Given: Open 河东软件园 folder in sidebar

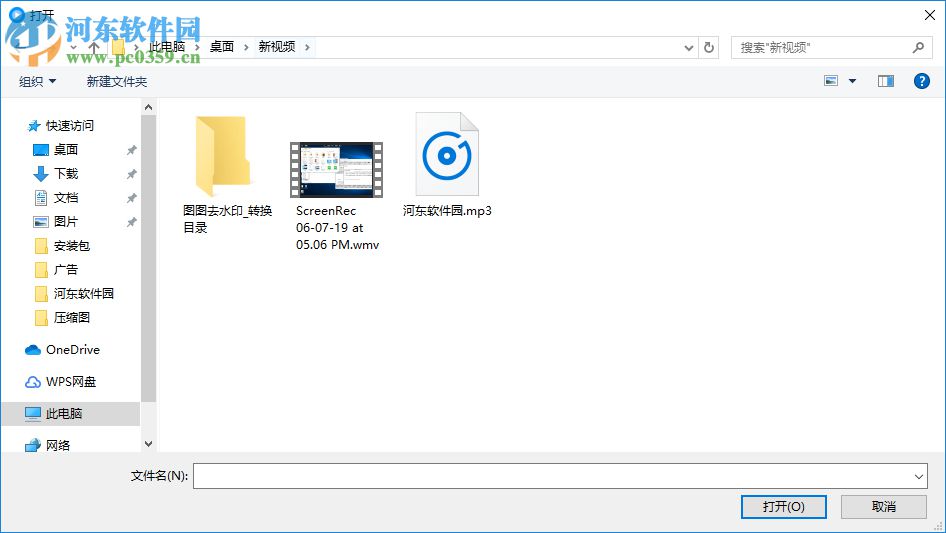Looking at the screenshot, I should click(x=83, y=293).
